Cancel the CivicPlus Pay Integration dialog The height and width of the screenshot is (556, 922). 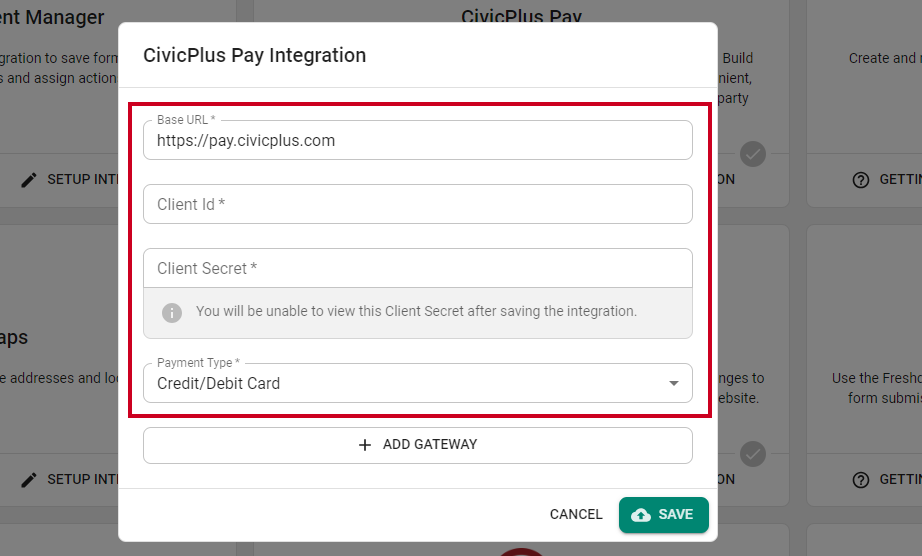tap(576, 514)
